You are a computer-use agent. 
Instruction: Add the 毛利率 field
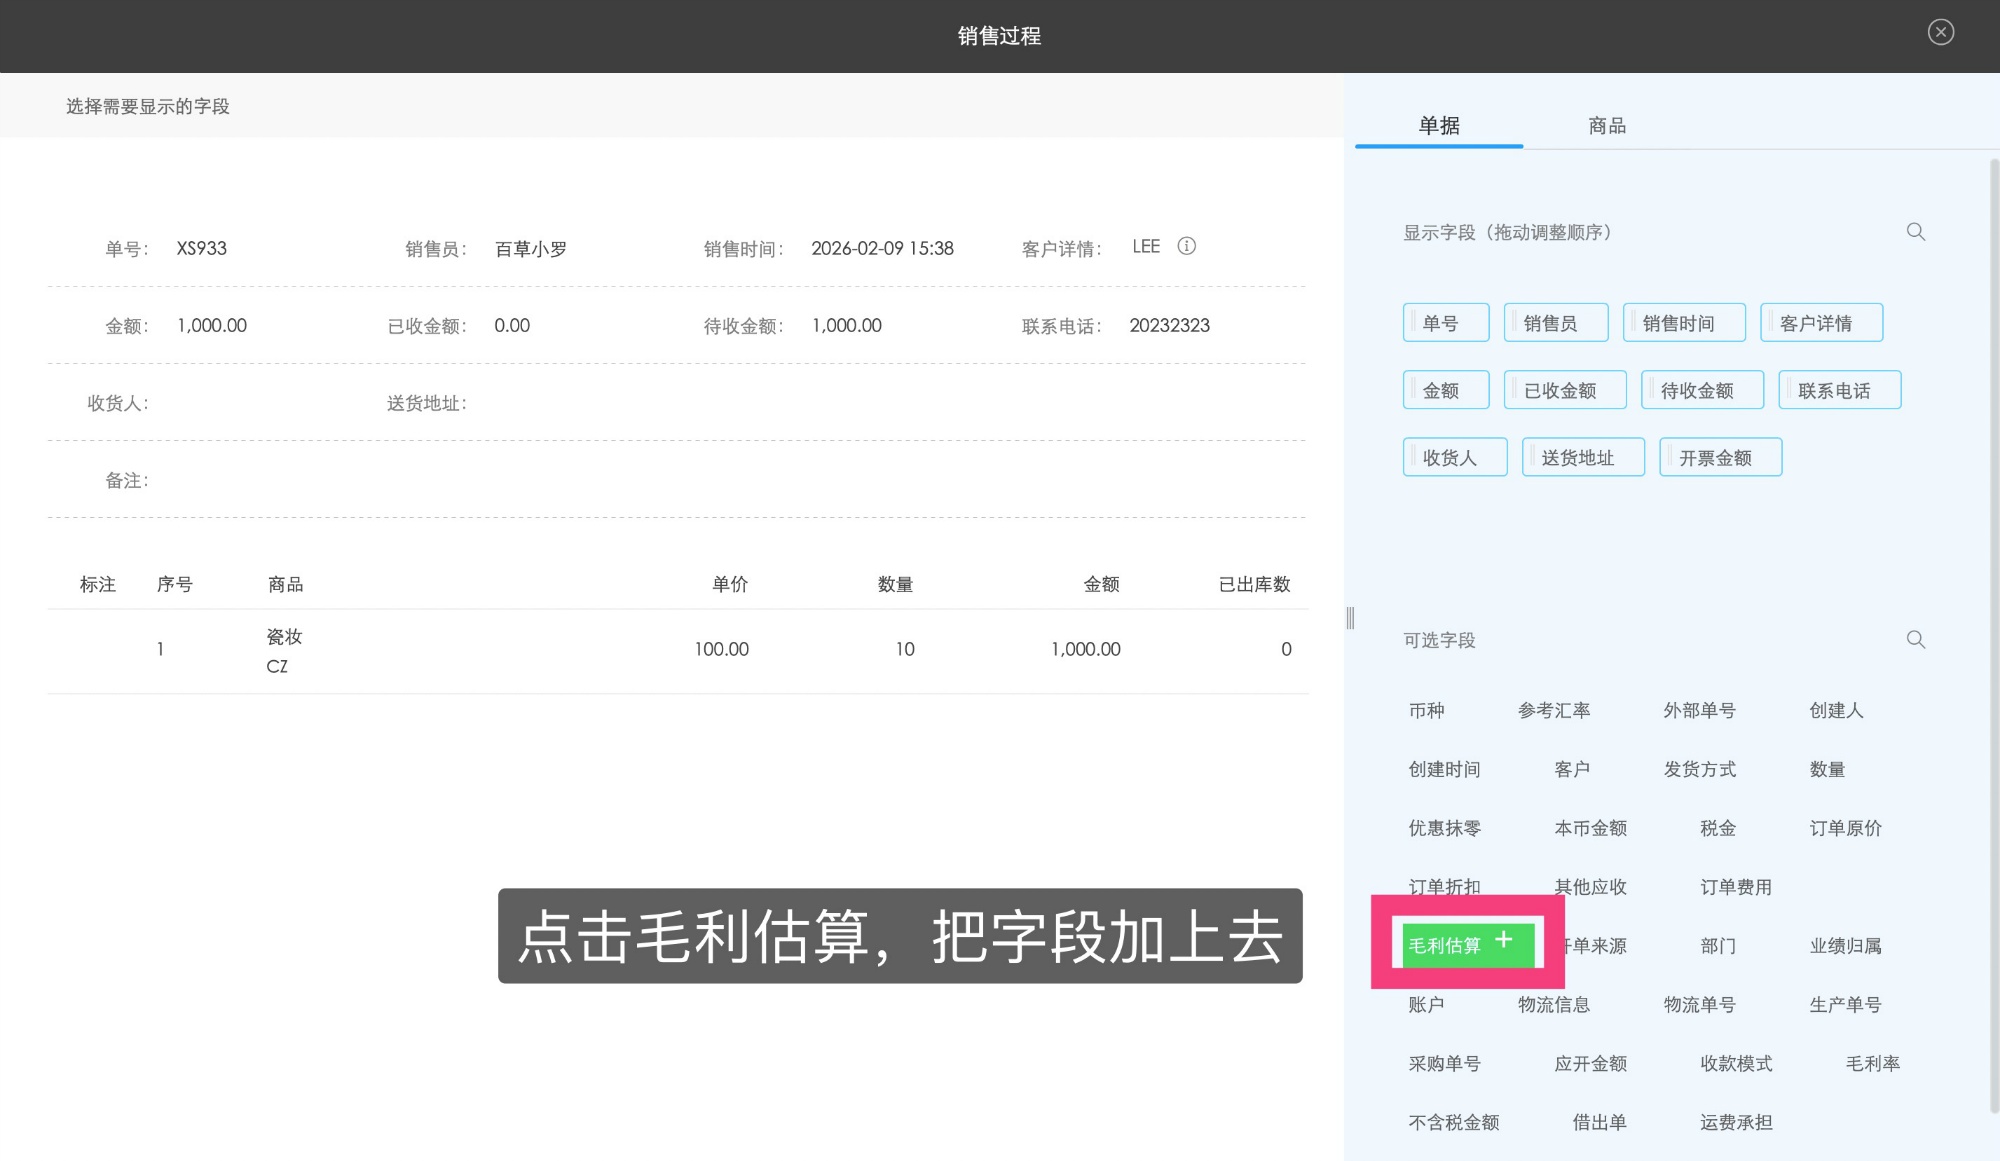(x=1872, y=1063)
